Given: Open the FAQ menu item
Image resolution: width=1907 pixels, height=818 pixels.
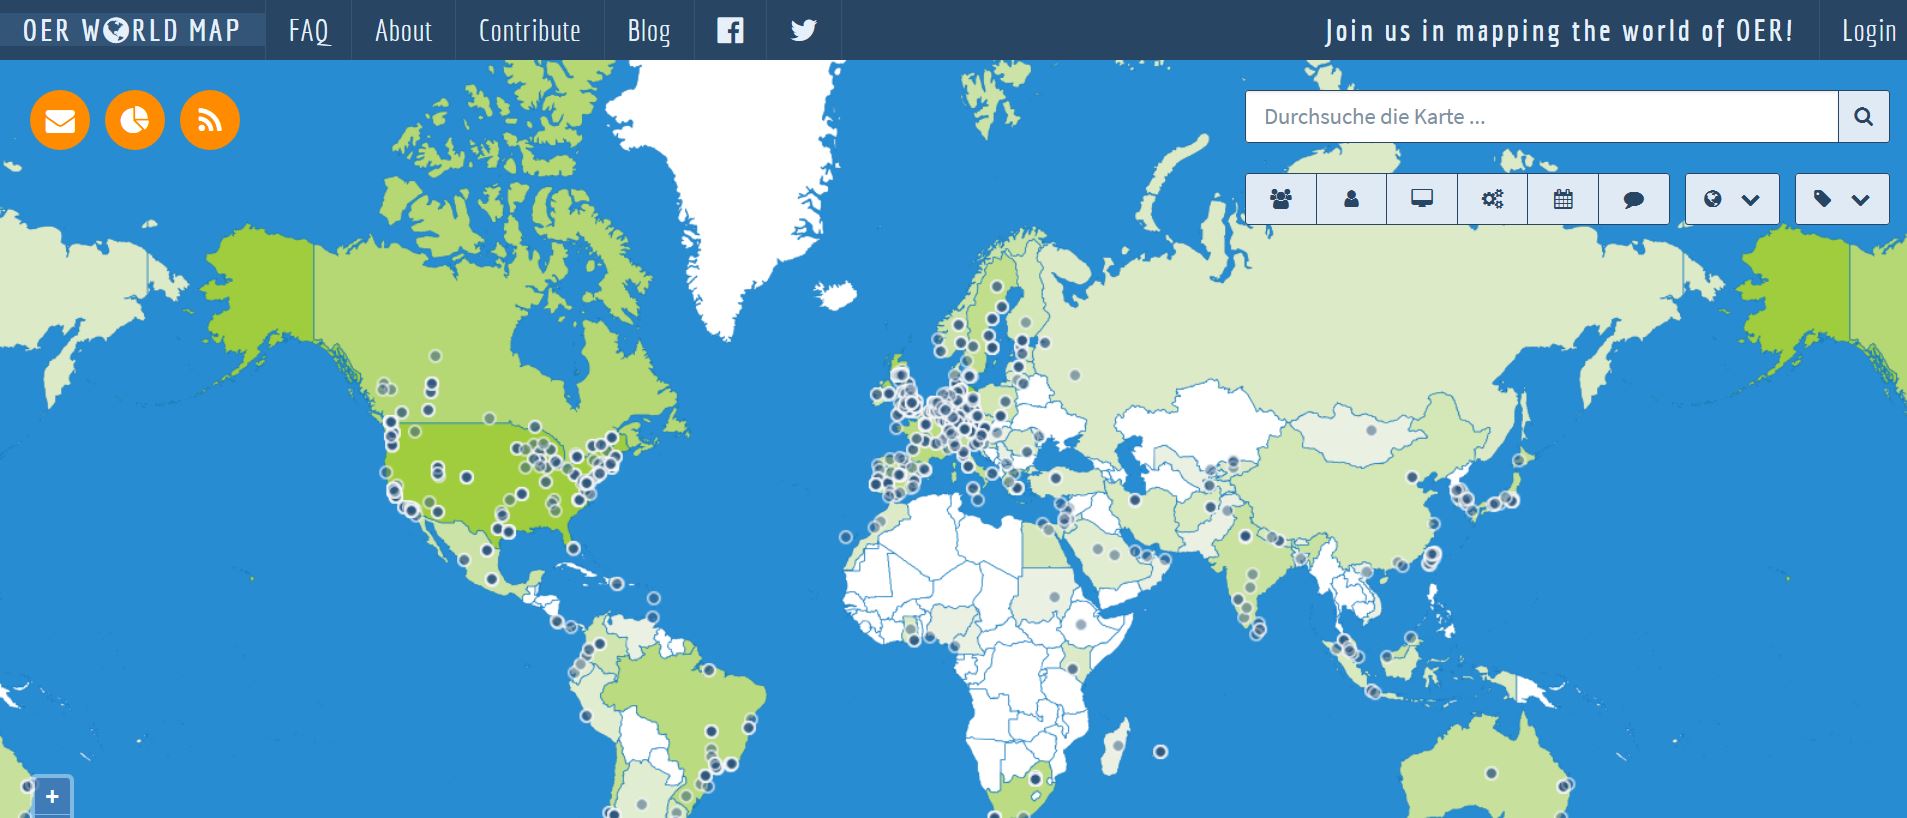Looking at the screenshot, I should pos(309,30).
